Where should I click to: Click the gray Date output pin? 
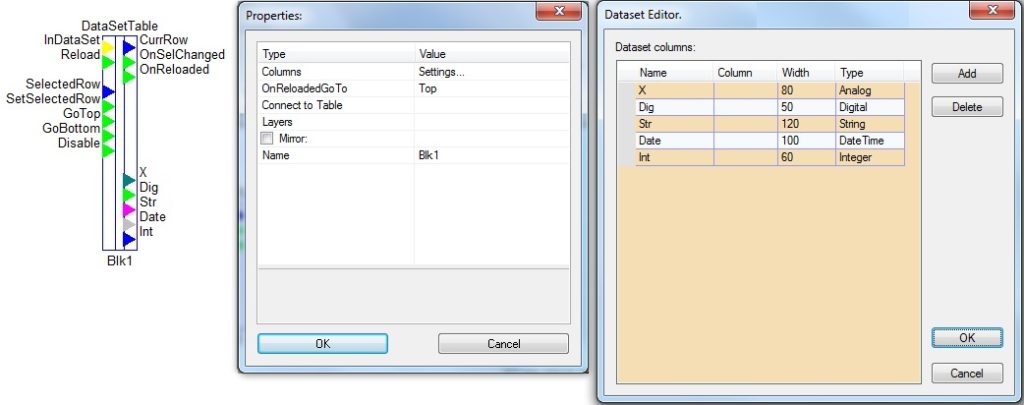point(129,225)
